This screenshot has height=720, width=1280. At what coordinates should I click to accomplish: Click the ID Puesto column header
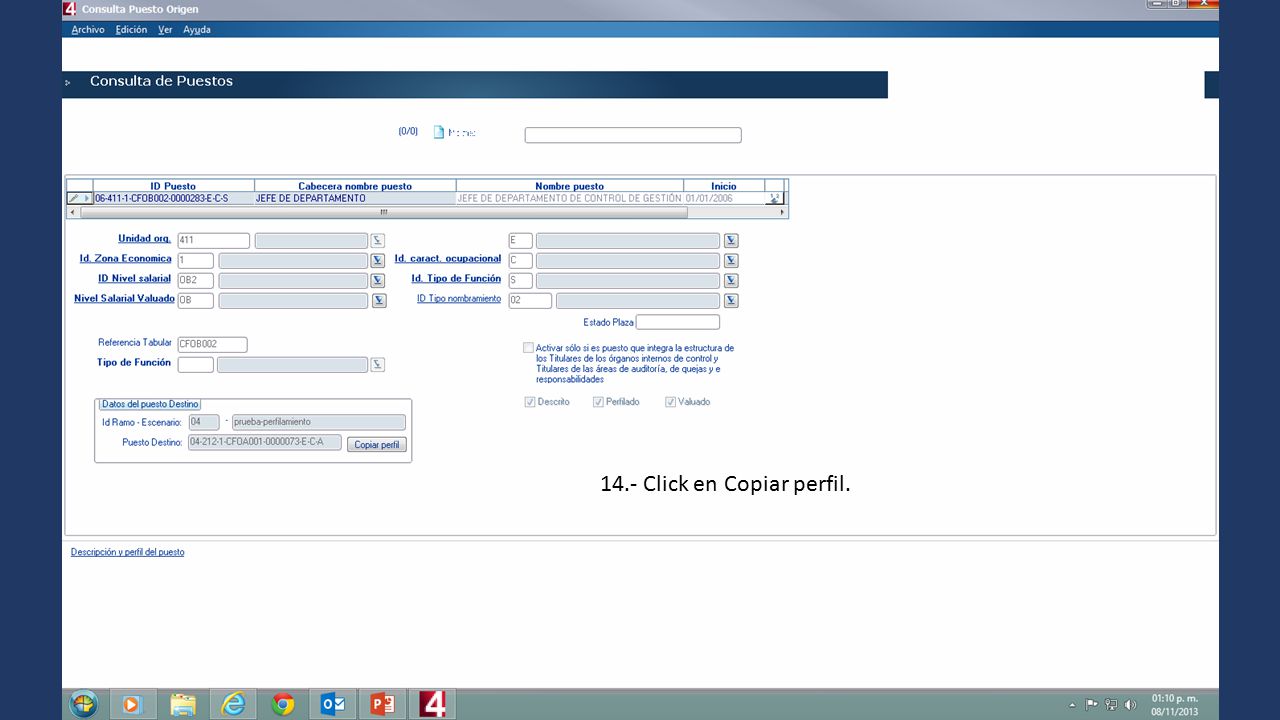(173, 186)
